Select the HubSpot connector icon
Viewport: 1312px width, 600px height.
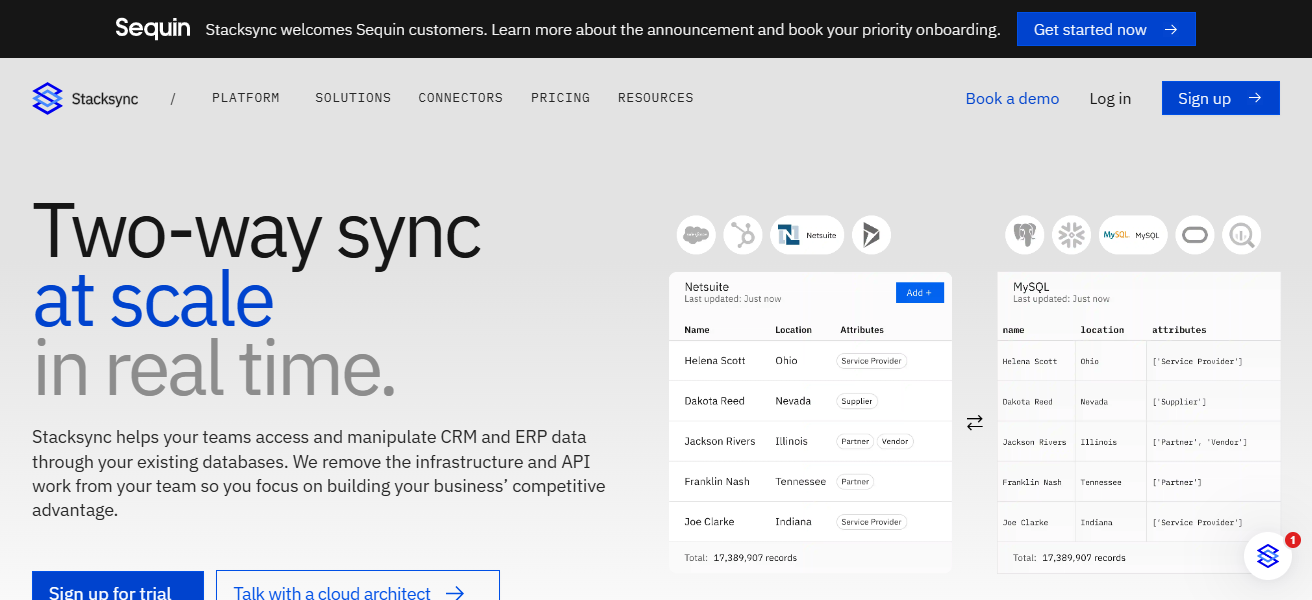click(742, 234)
